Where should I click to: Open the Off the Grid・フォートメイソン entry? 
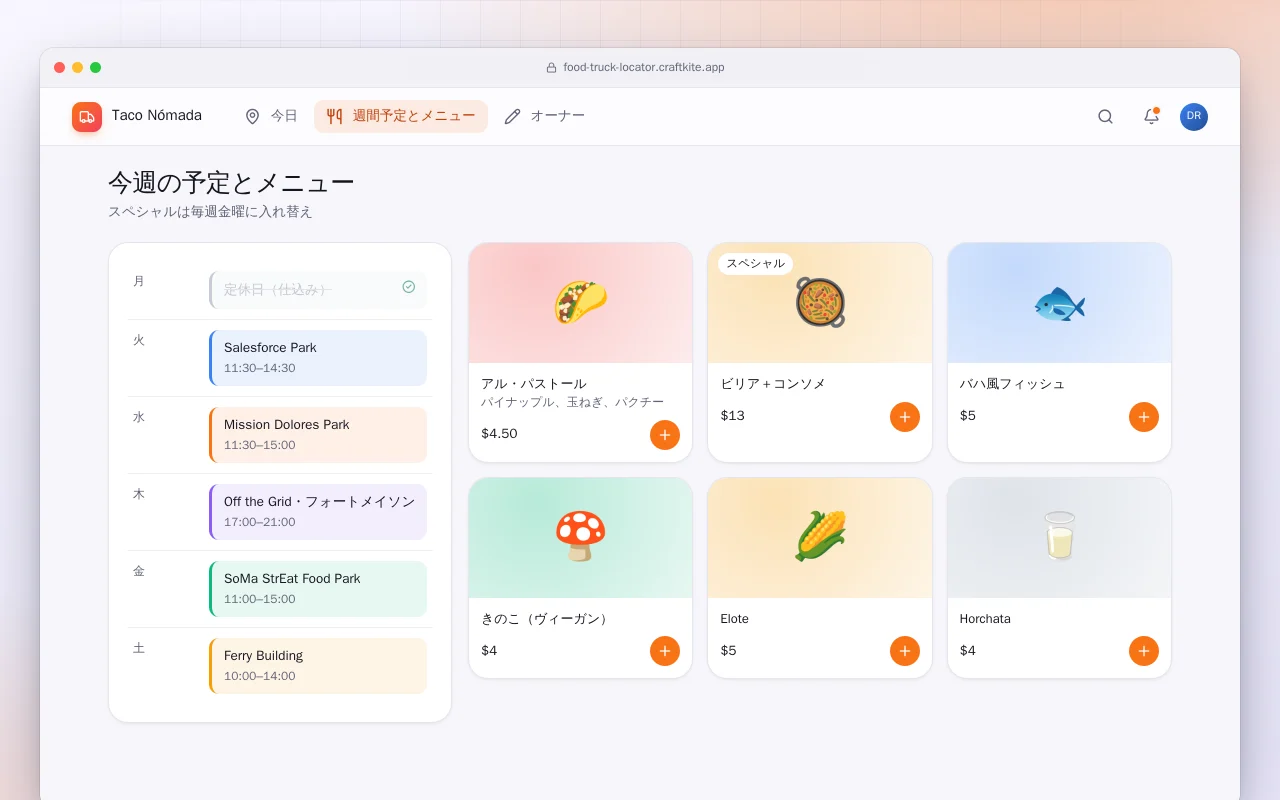318,512
